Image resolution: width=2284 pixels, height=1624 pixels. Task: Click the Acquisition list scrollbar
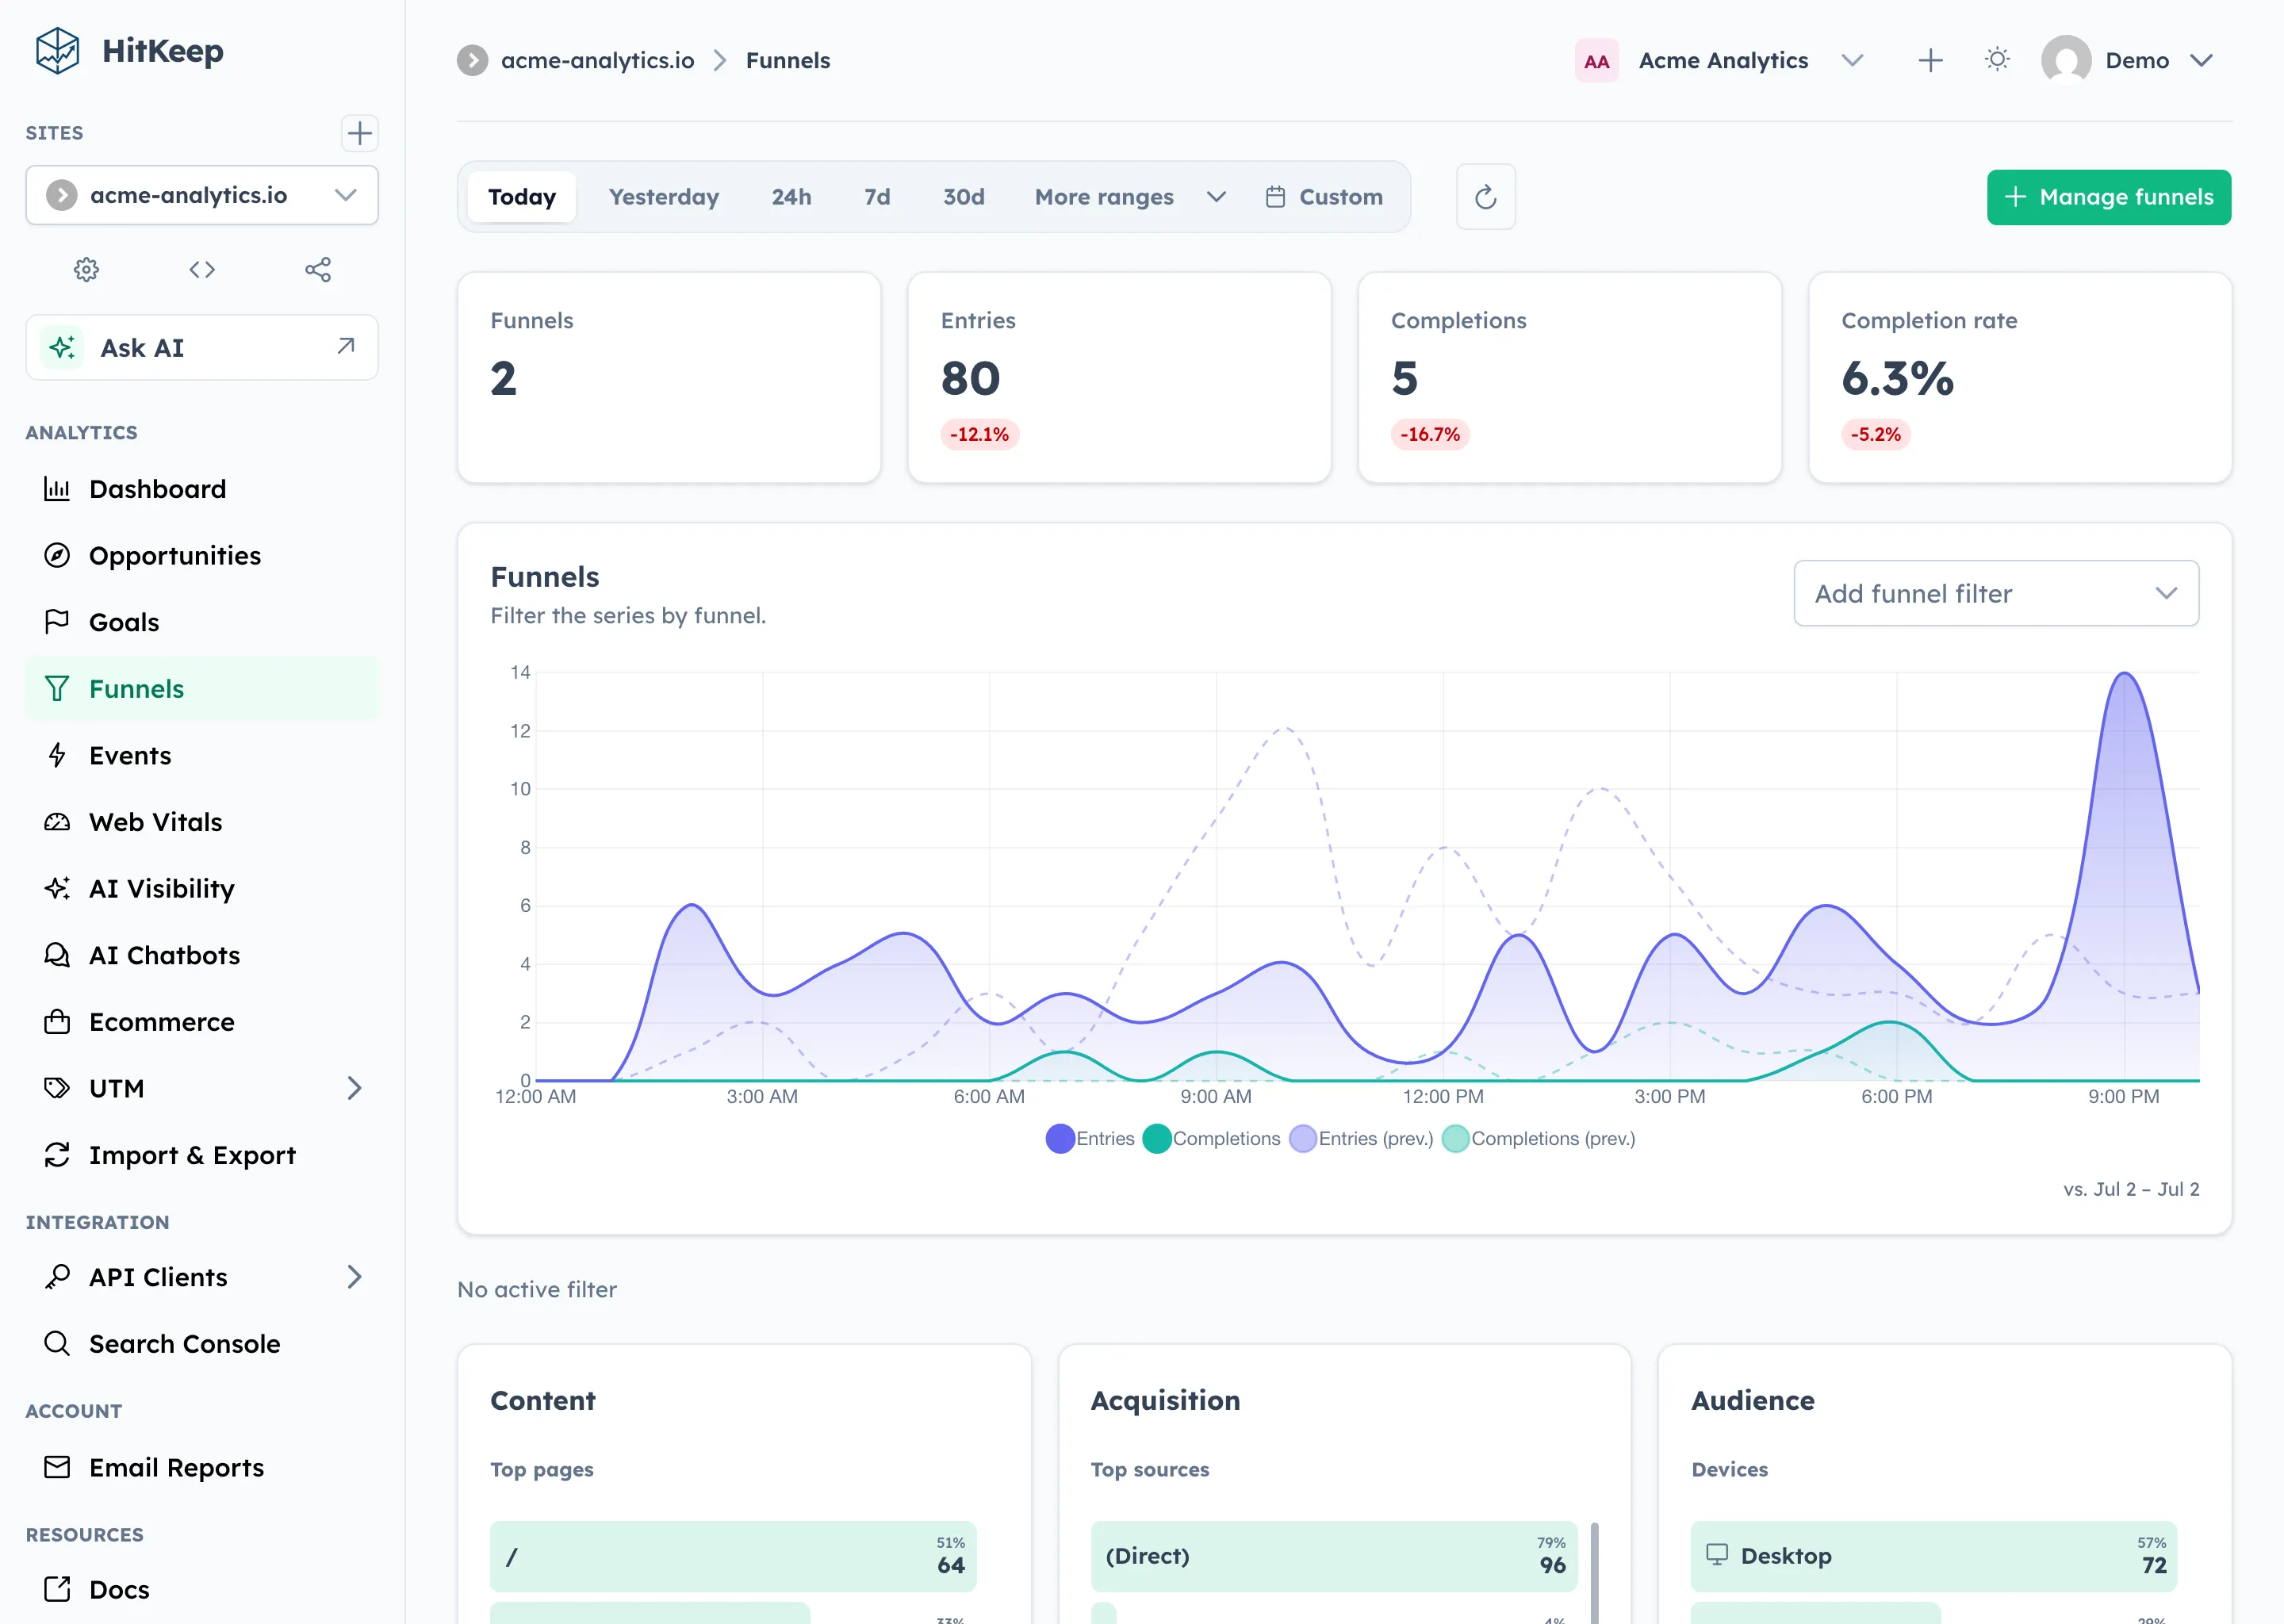click(1594, 1572)
